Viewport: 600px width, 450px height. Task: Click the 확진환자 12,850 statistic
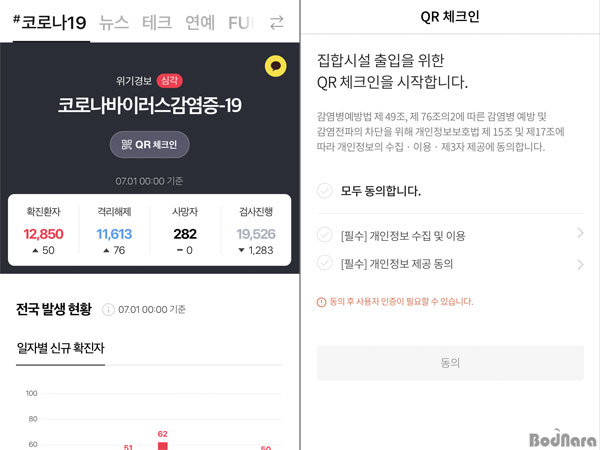[x=44, y=231]
